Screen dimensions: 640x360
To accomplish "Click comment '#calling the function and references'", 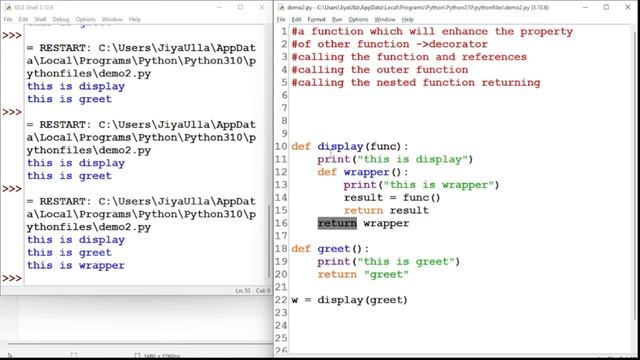I will [409, 57].
